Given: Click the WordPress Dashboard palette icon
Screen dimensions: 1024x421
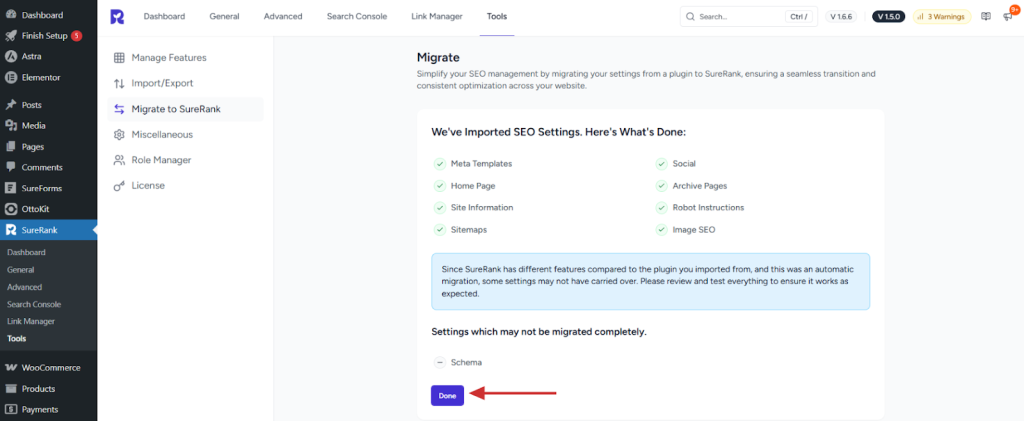Looking at the screenshot, I should (x=10, y=15).
